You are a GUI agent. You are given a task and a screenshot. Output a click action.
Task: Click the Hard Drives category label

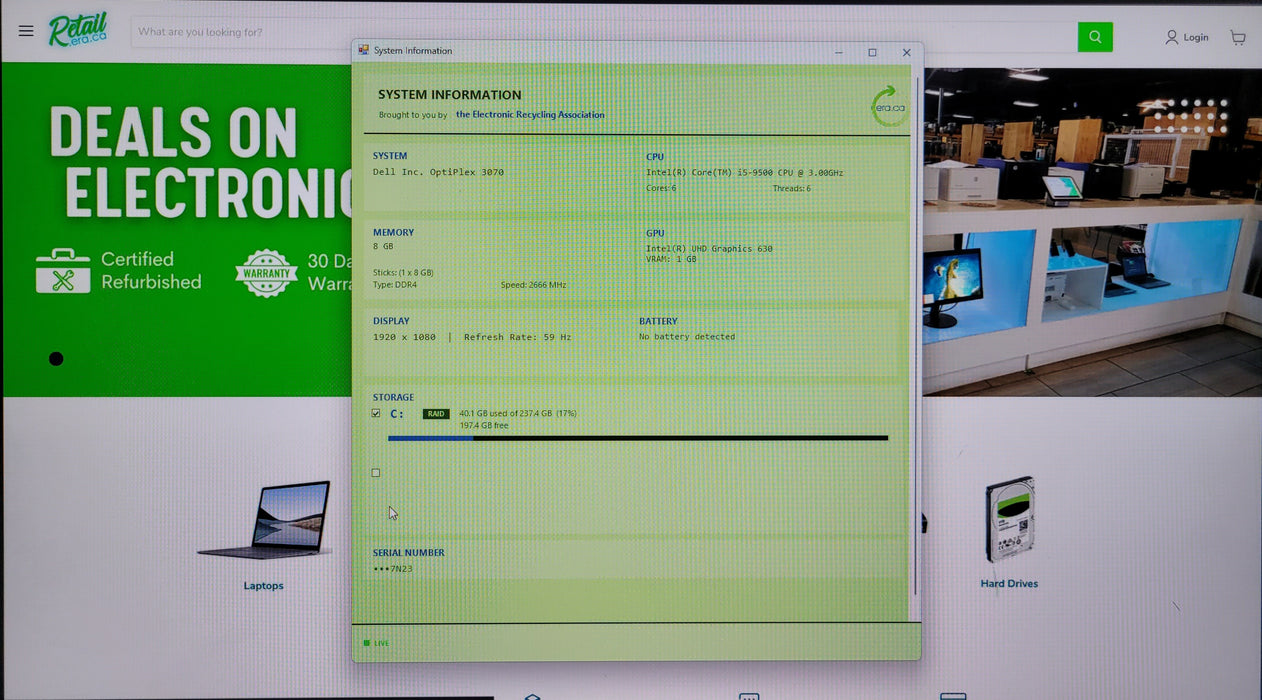click(x=1009, y=584)
